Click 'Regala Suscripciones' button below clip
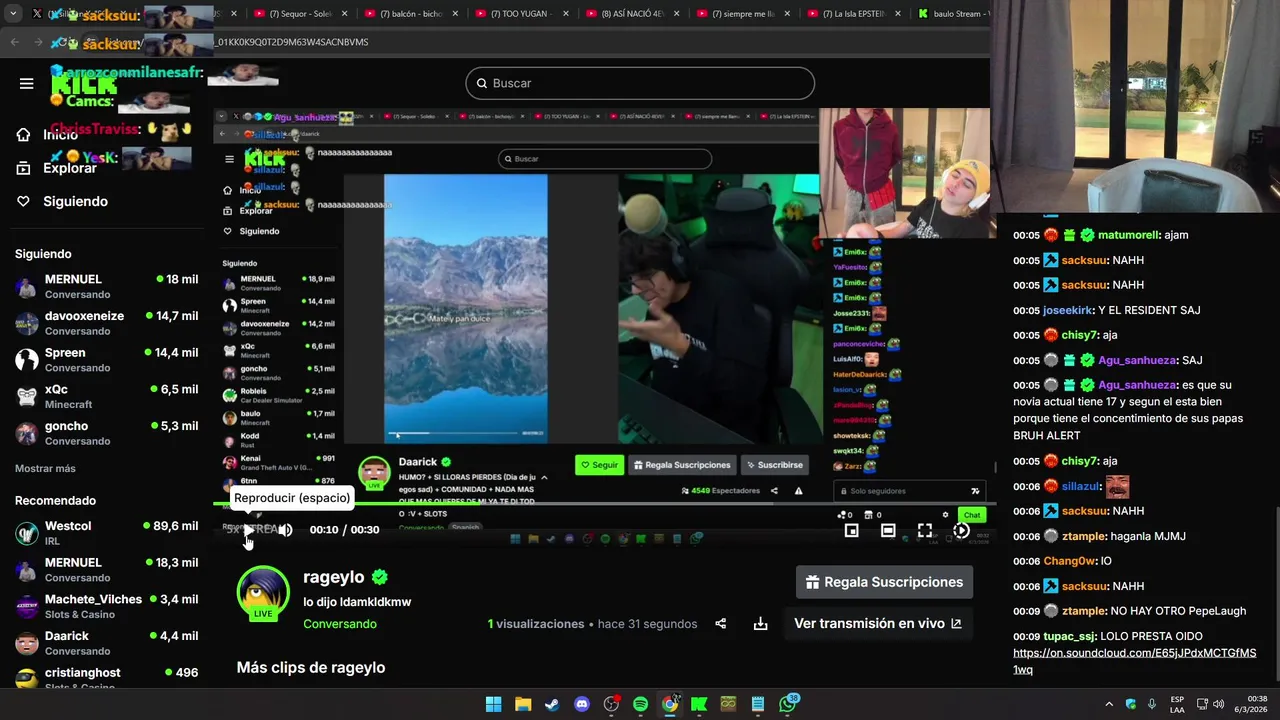The image size is (1280, 720). pyautogui.click(x=884, y=582)
